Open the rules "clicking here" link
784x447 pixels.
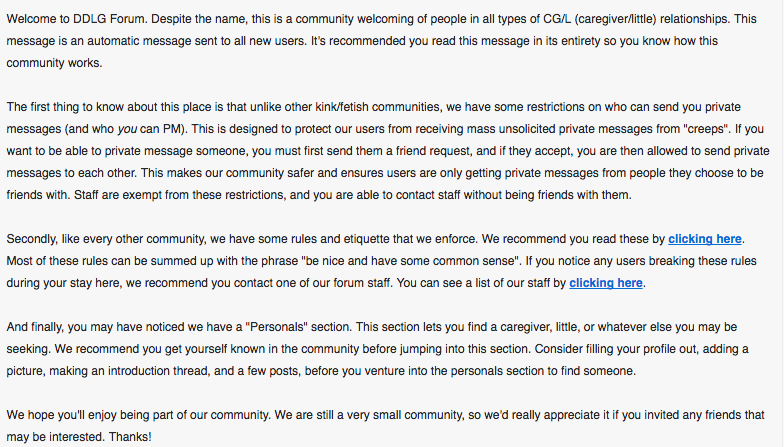(704, 239)
